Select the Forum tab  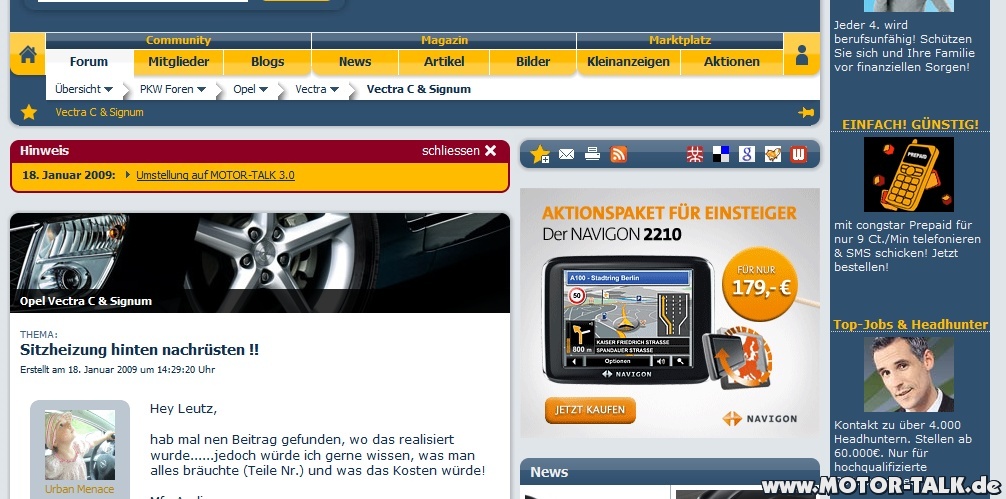tap(89, 62)
